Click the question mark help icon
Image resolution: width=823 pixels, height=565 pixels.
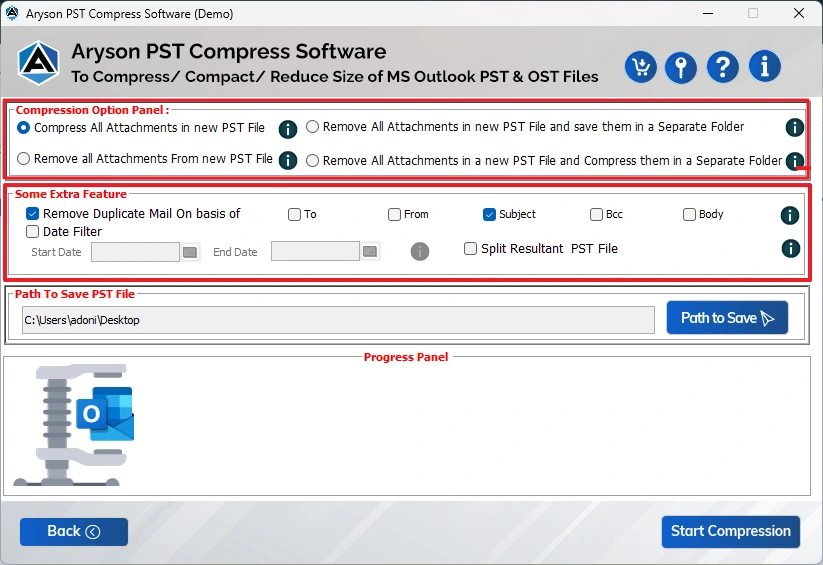pos(722,67)
